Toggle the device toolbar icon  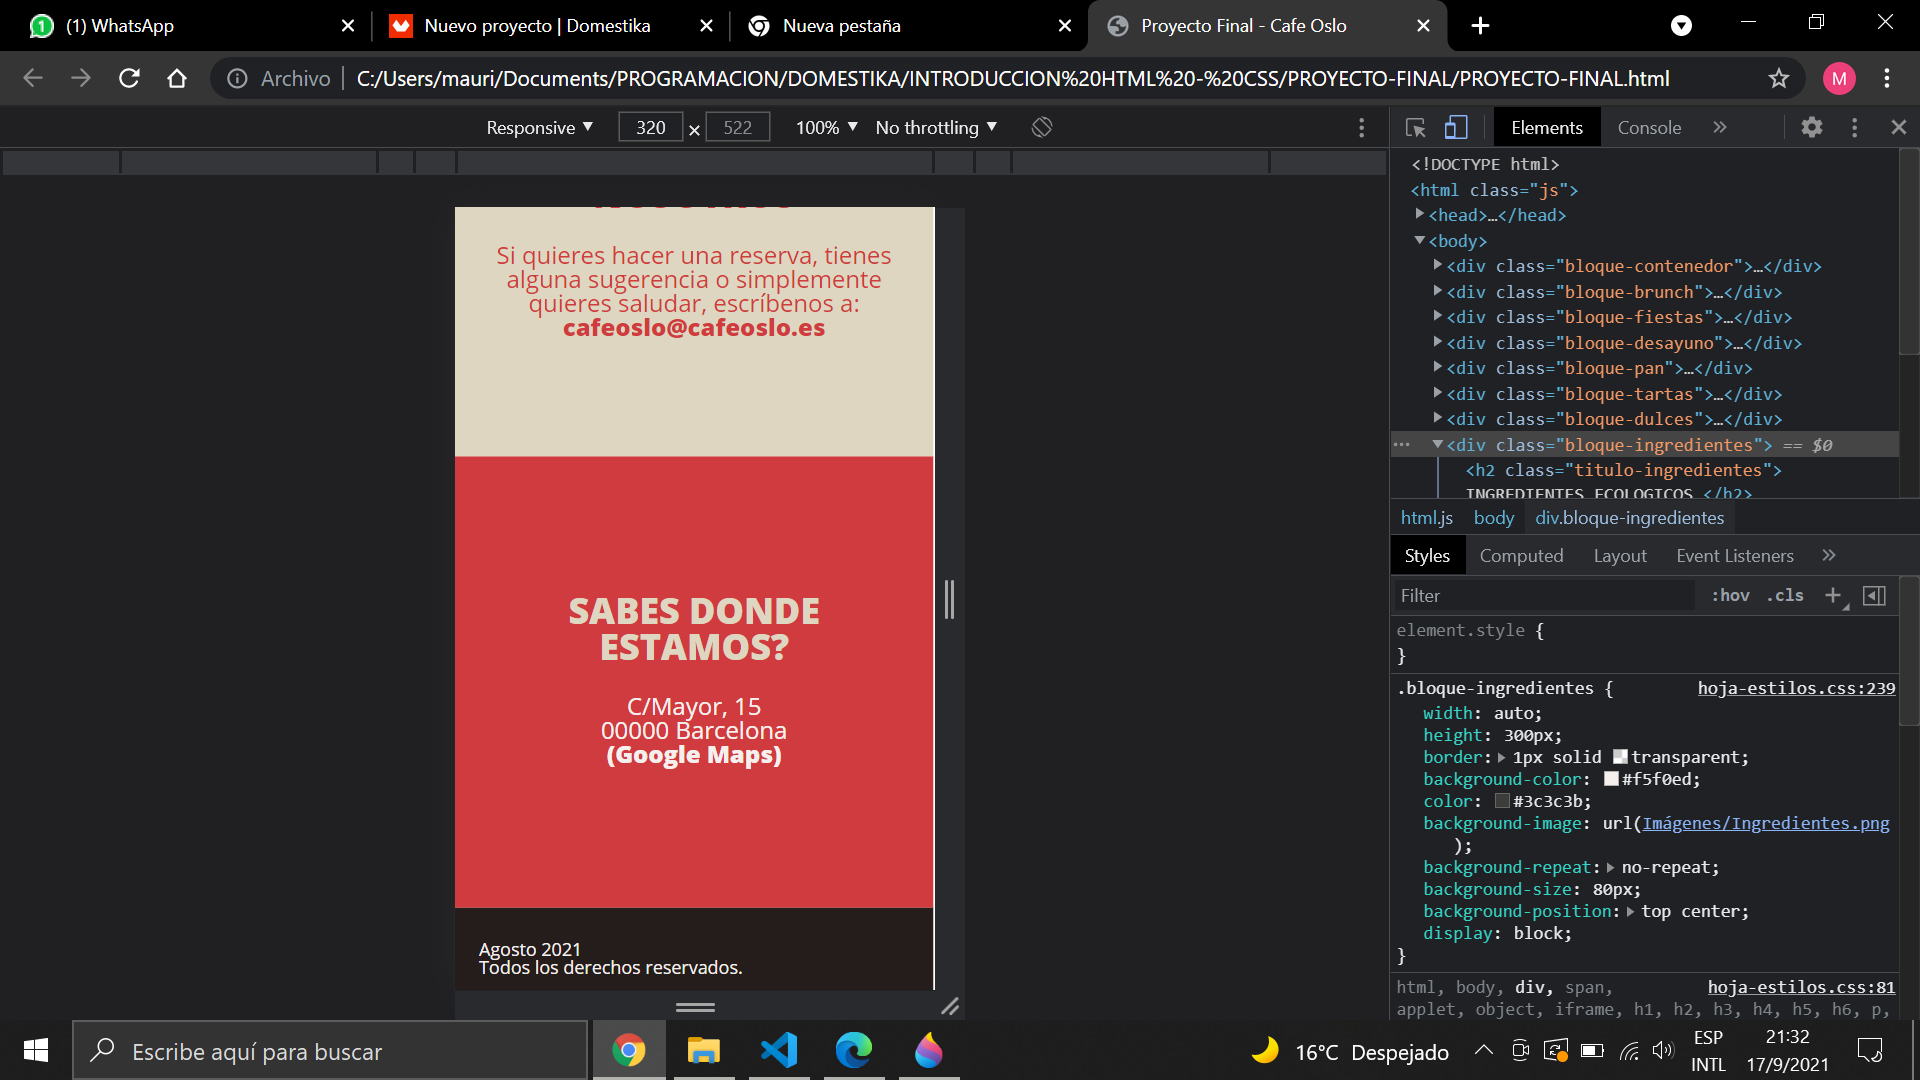coord(1456,127)
